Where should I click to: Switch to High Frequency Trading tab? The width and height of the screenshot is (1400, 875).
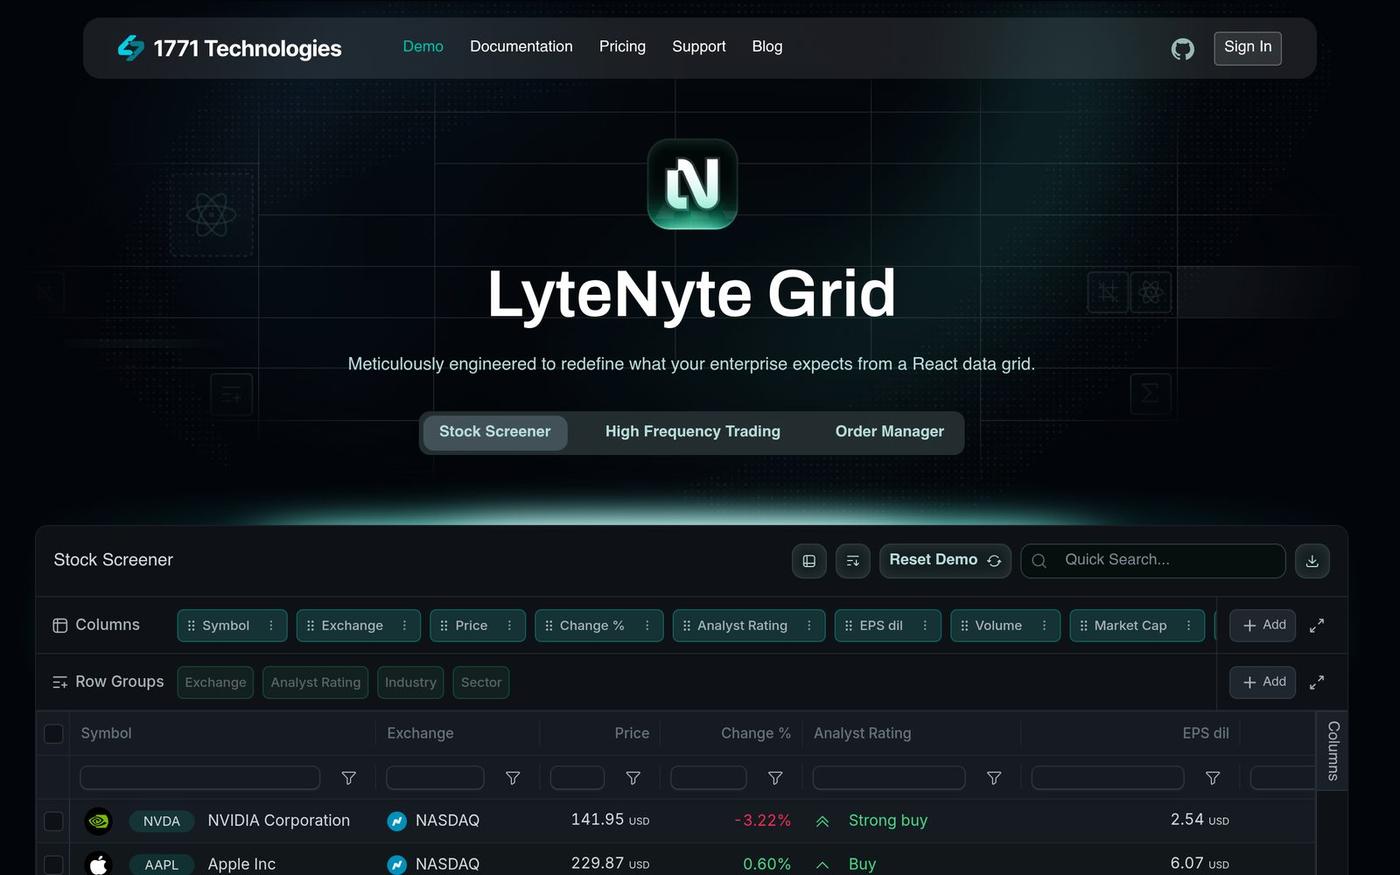[x=693, y=432]
